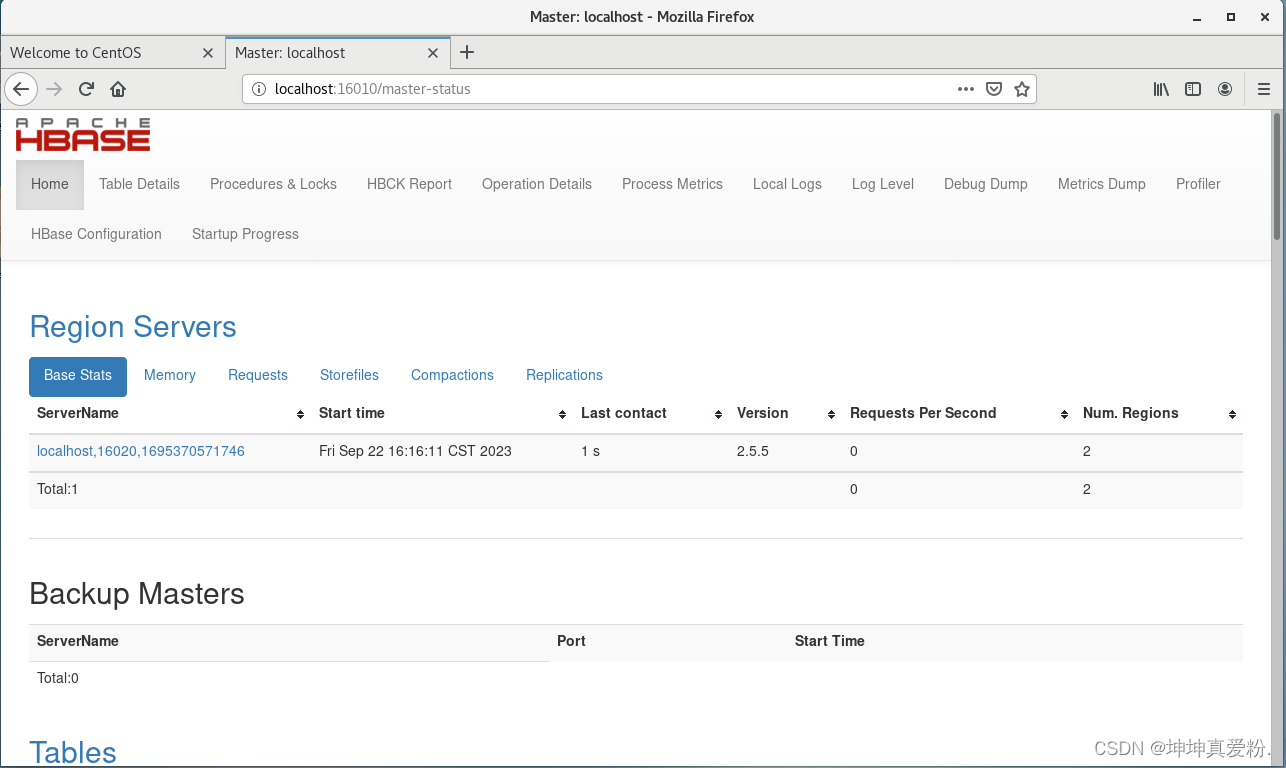Open Local Logs page

pos(787,184)
